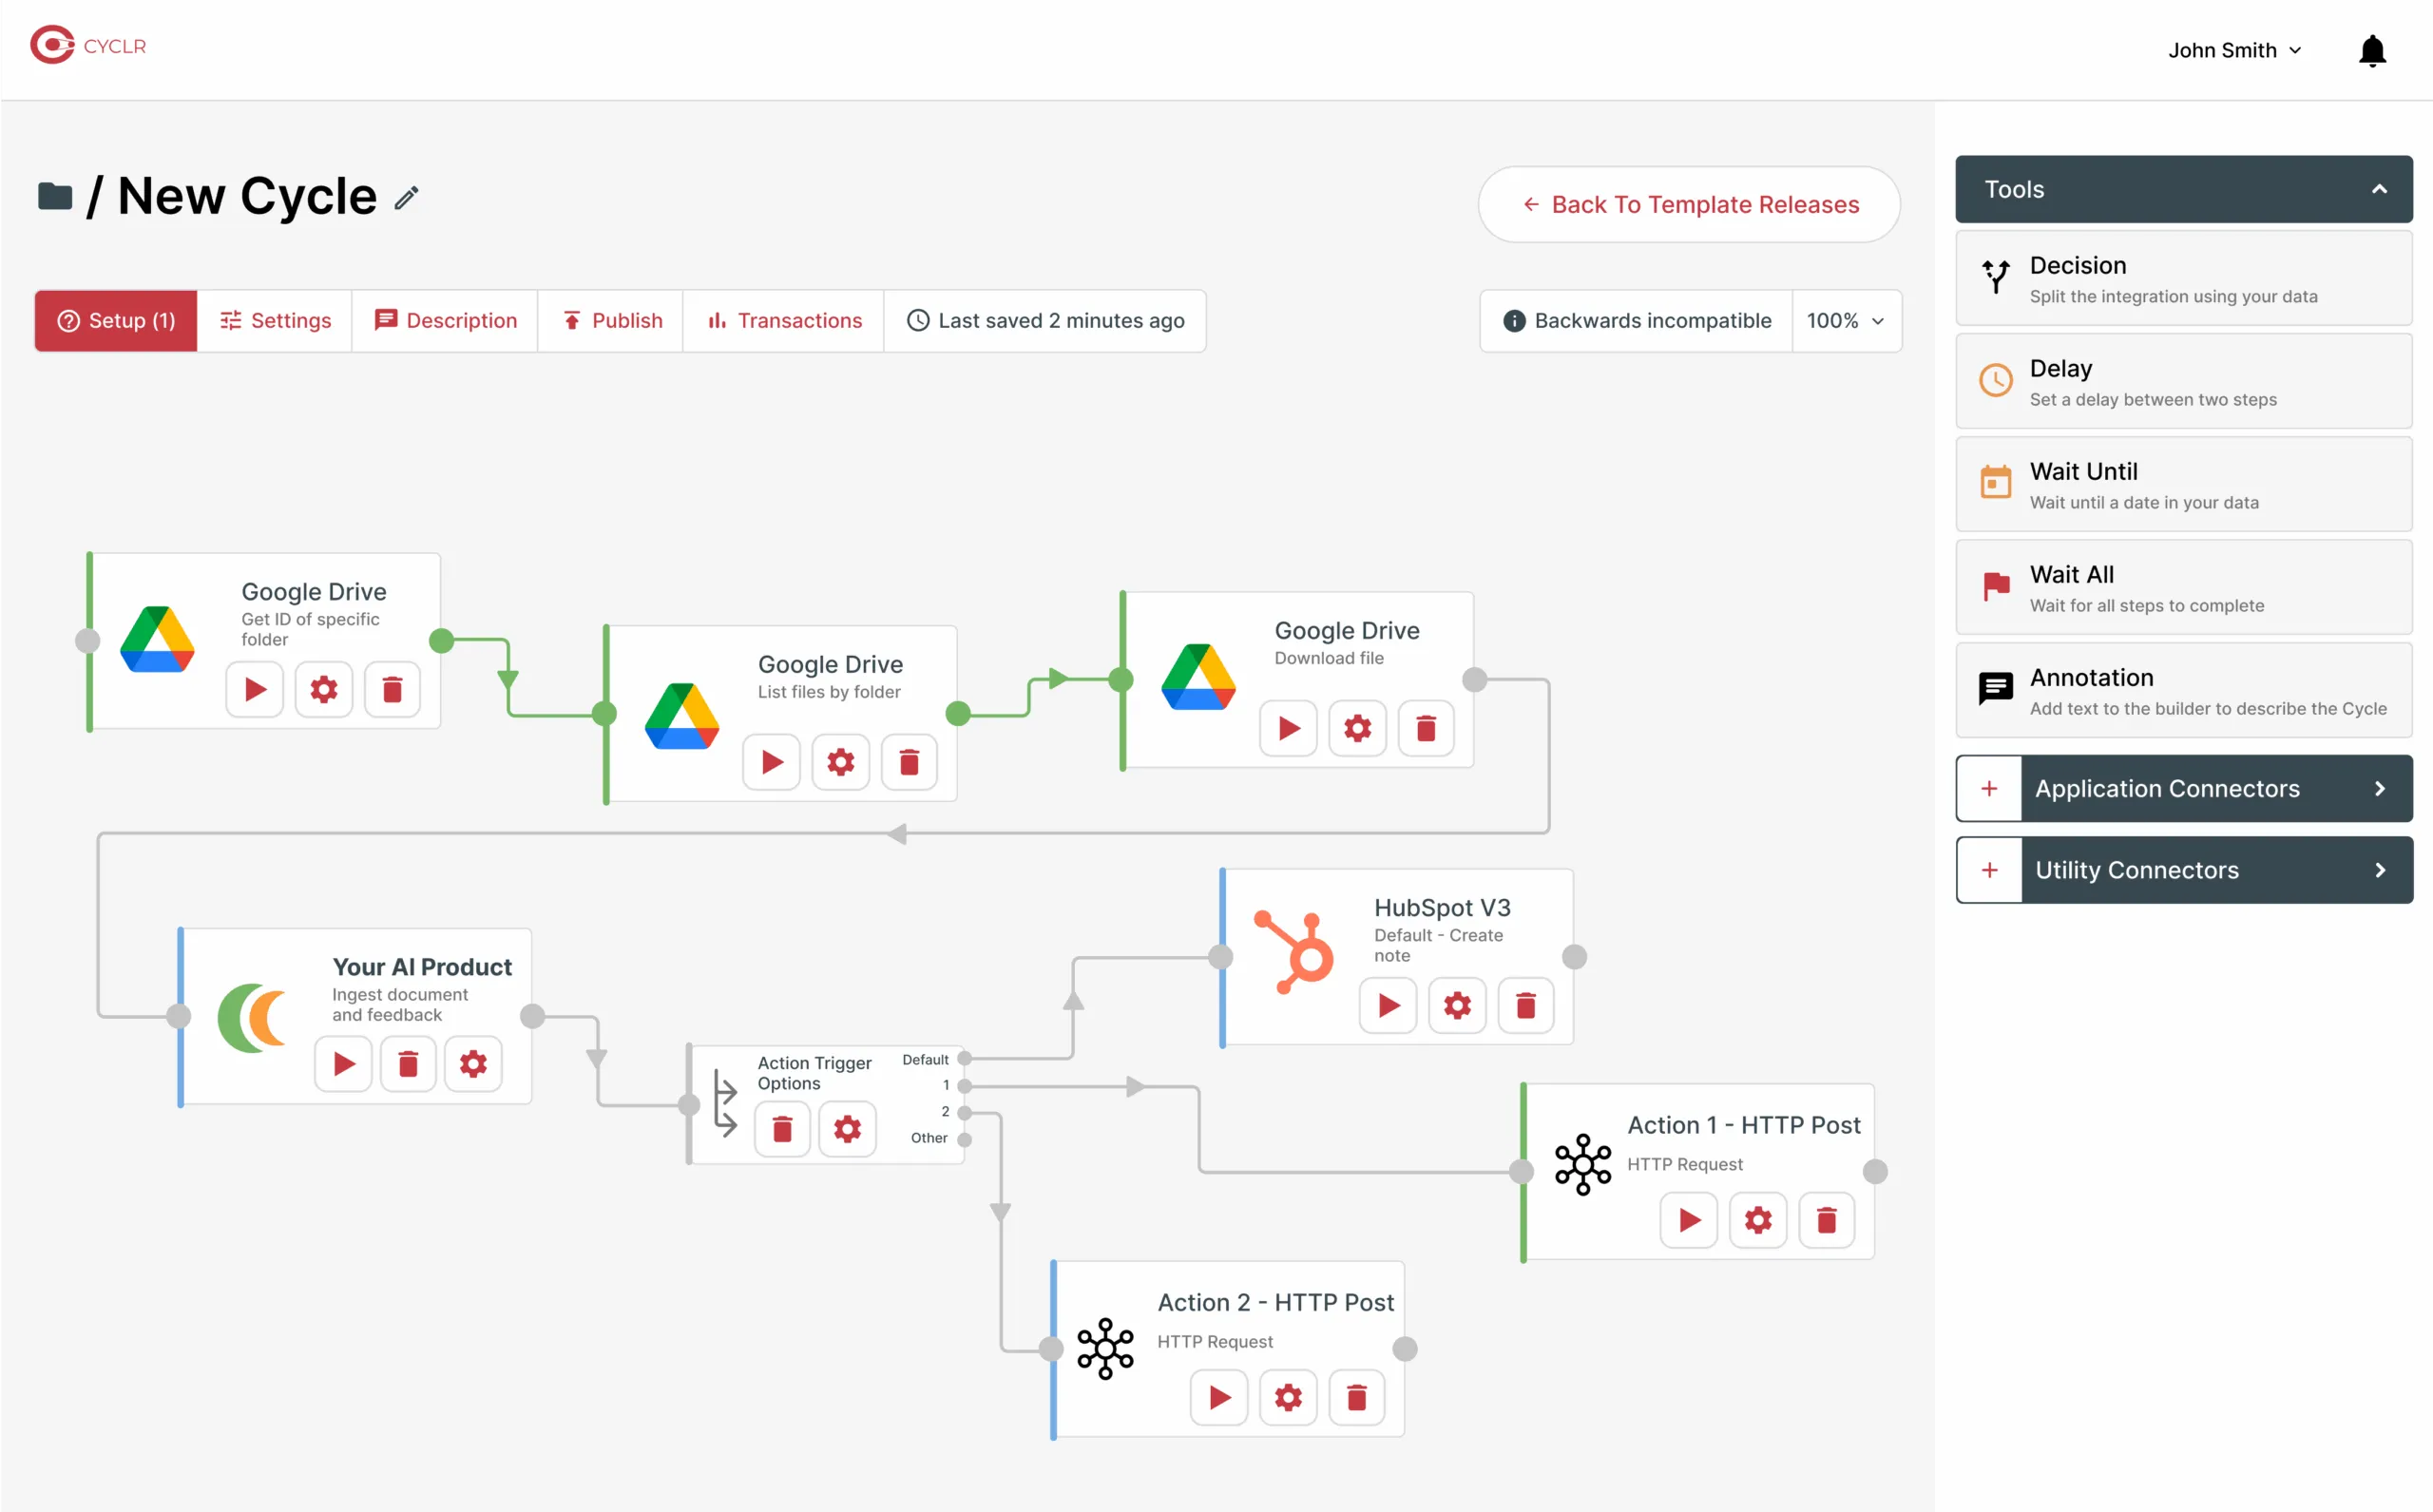Select the Decision tool

2181,278
